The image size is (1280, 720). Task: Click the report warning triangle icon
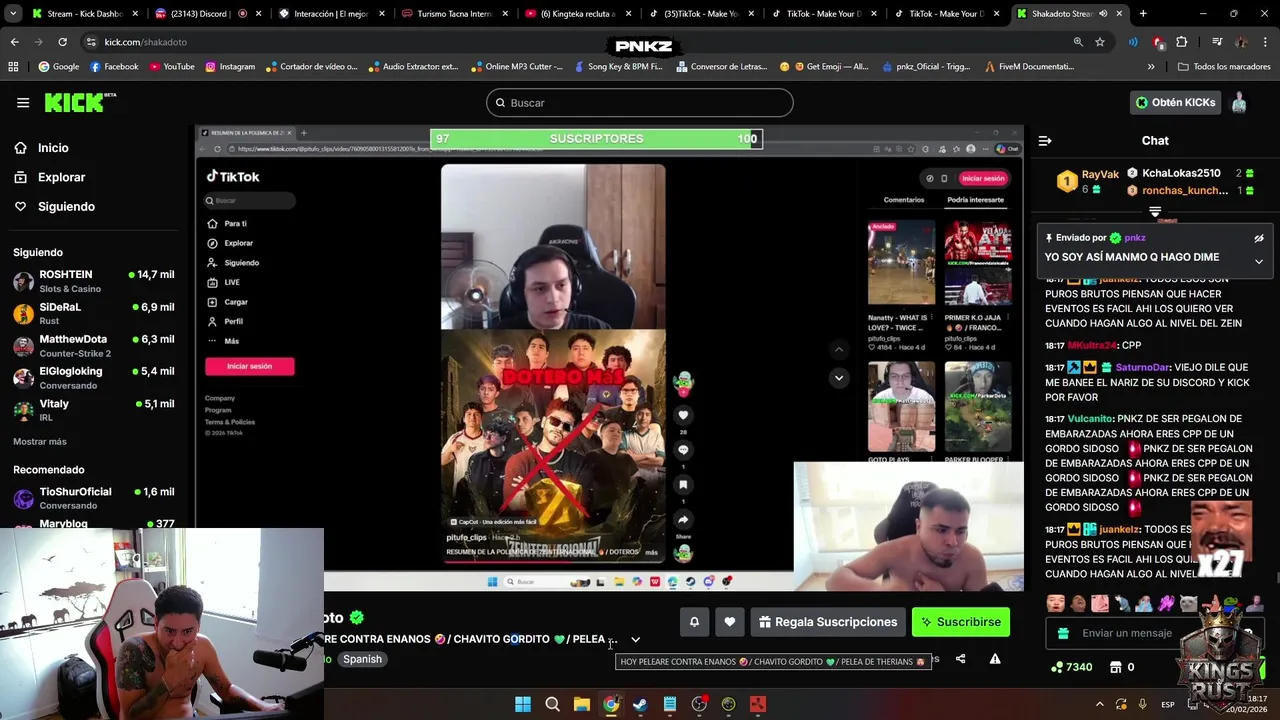(995, 659)
